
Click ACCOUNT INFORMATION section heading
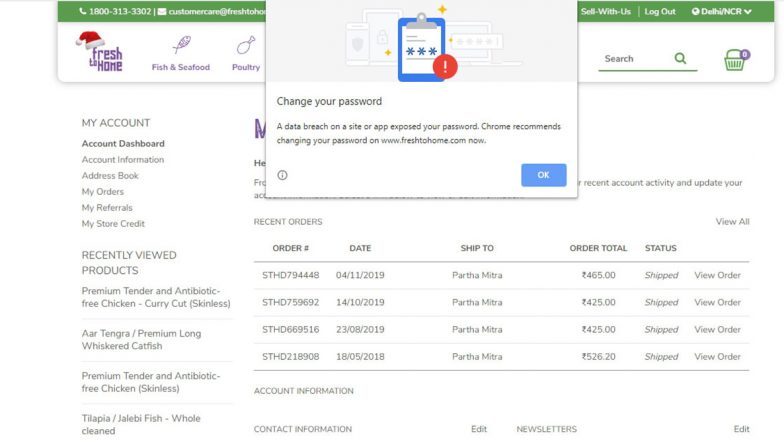tap(304, 390)
